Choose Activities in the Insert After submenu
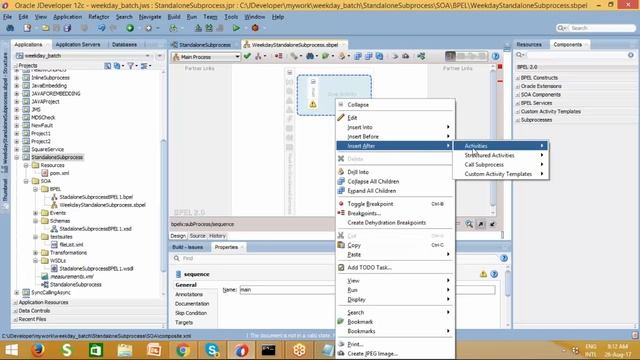 point(501,146)
